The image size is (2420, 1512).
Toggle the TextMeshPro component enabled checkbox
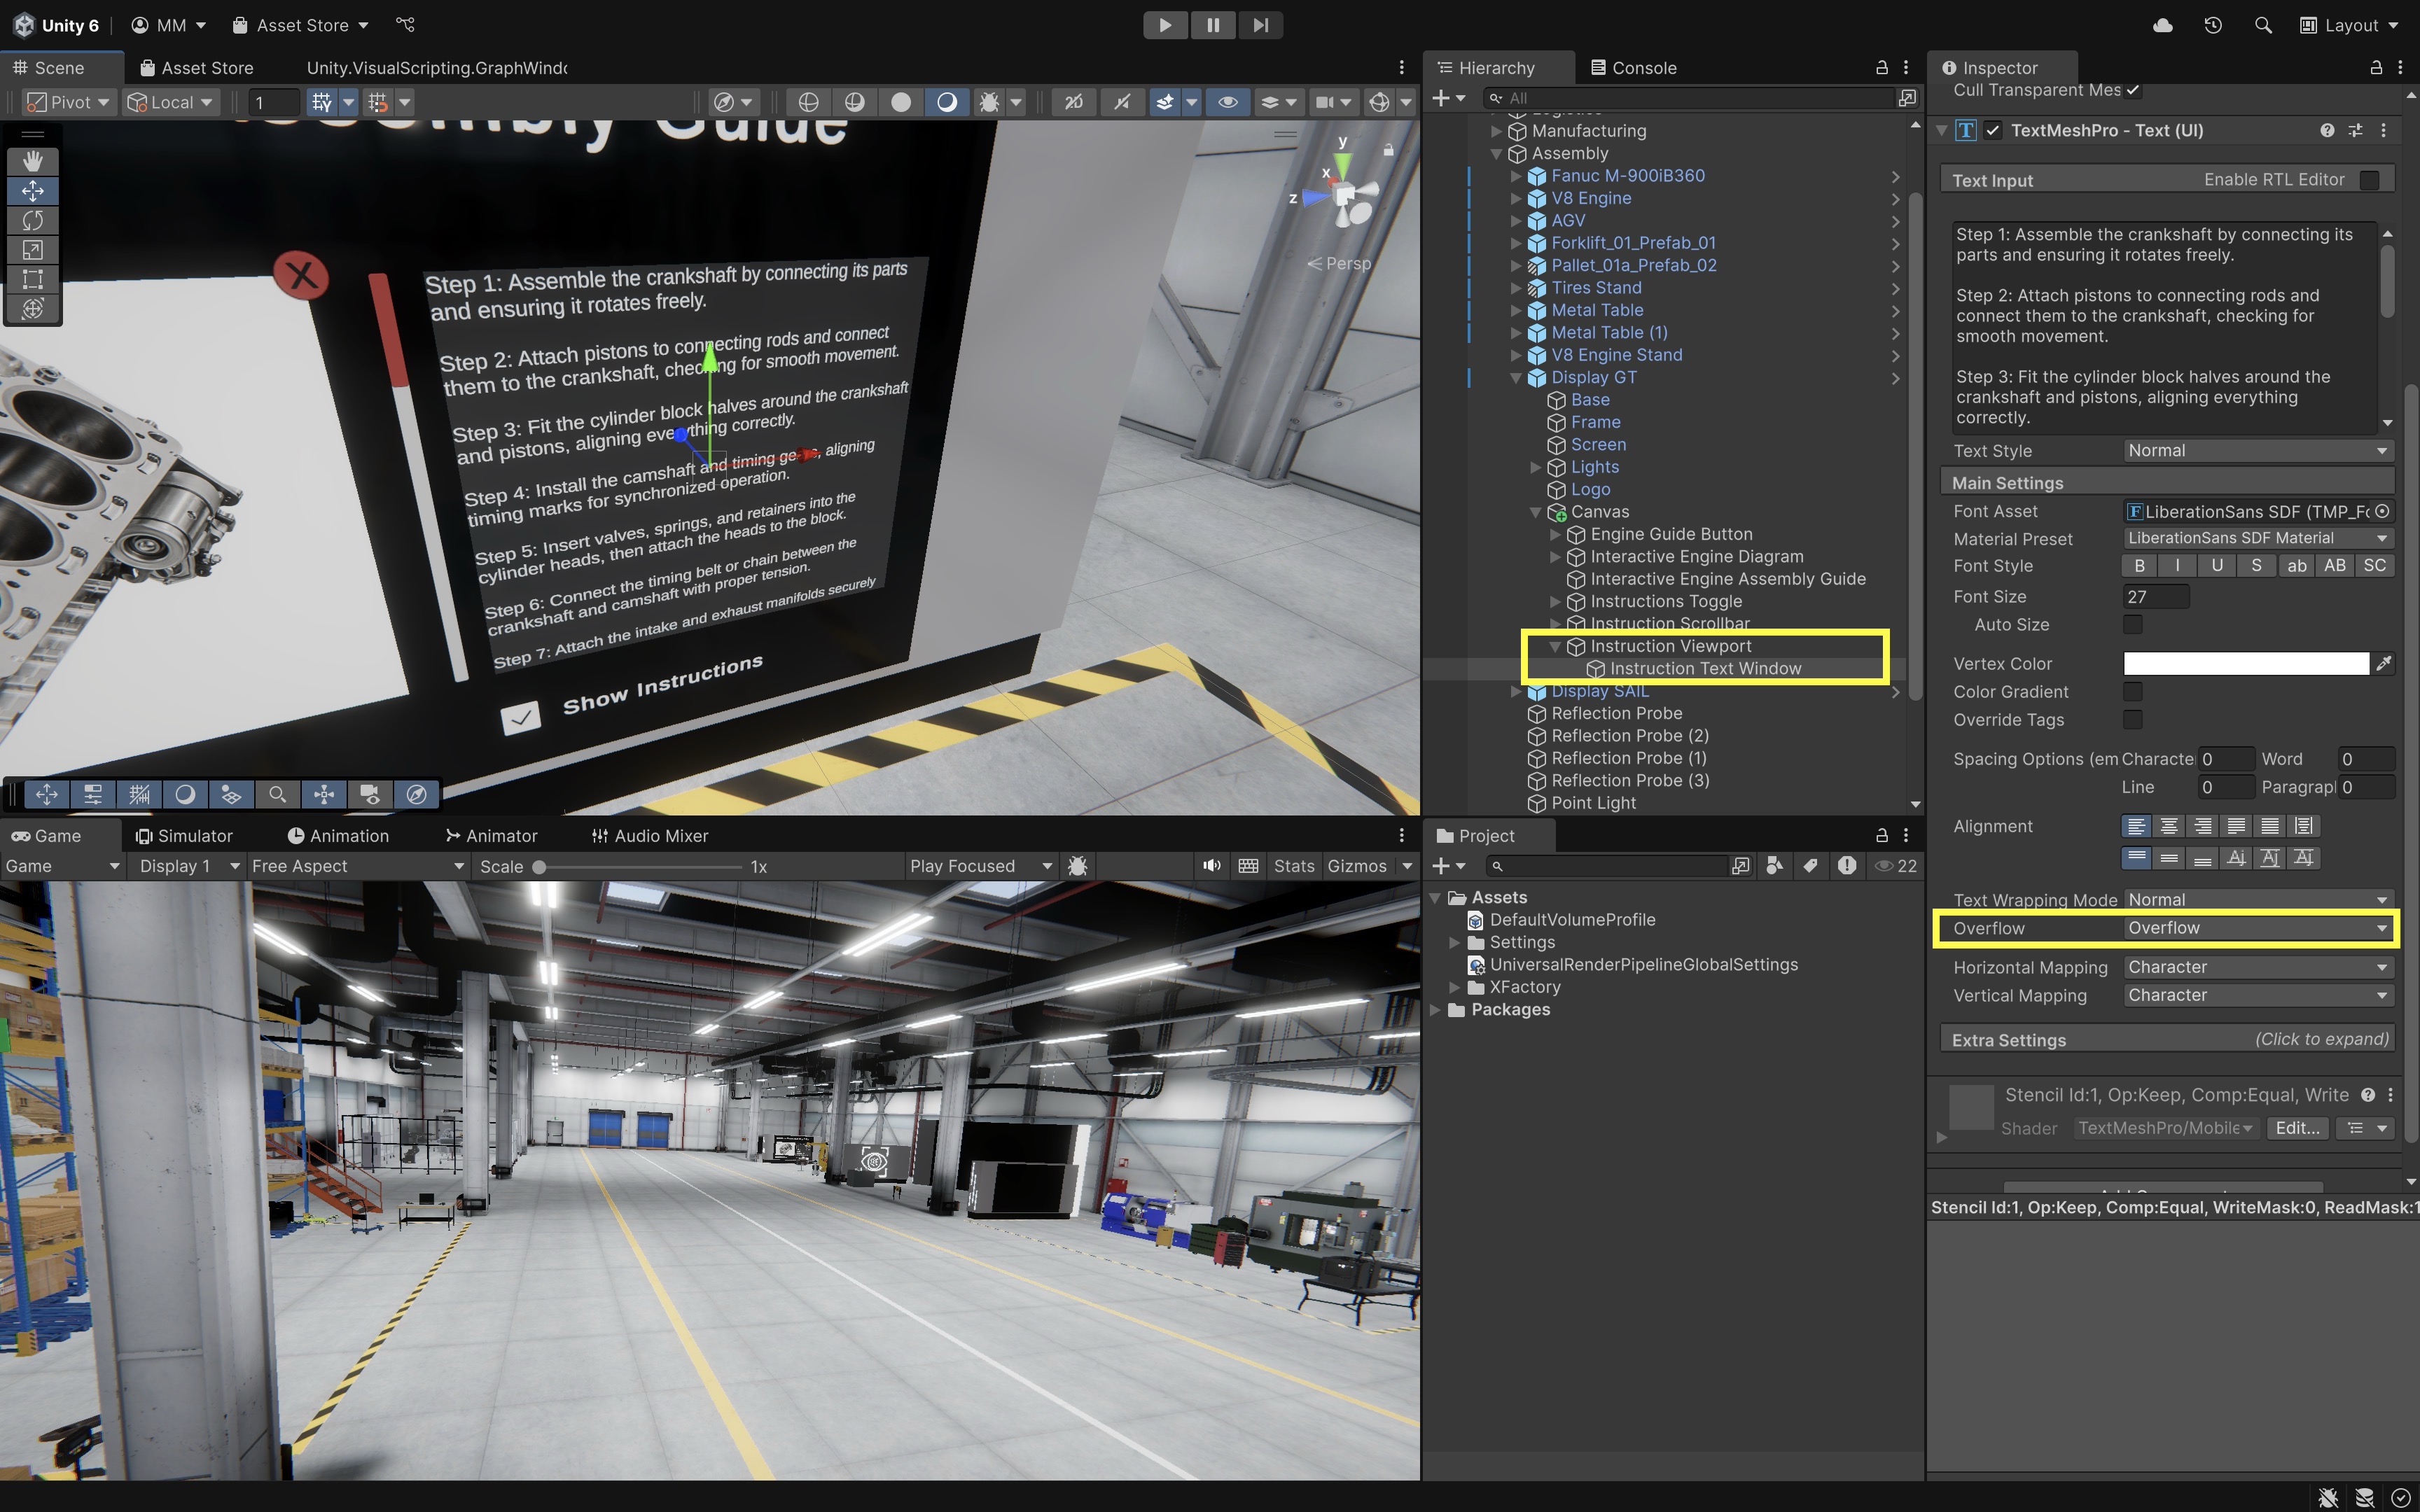[1993, 131]
